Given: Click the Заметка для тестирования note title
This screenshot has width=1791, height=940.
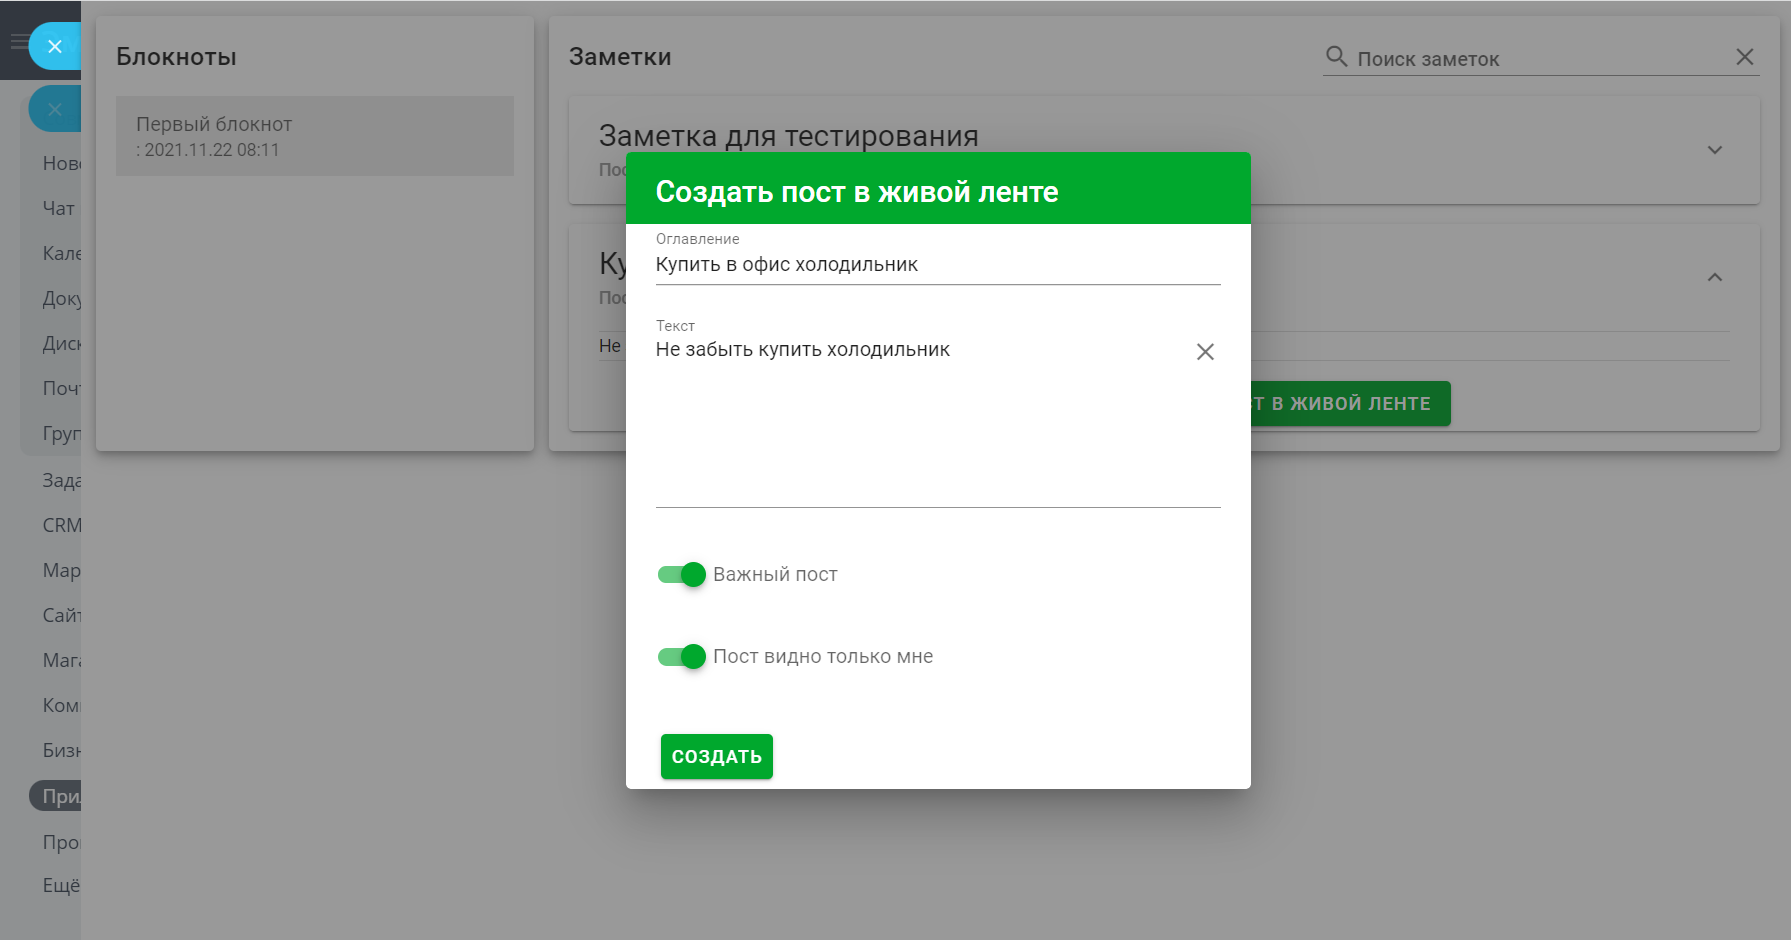Looking at the screenshot, I should 789,135.
